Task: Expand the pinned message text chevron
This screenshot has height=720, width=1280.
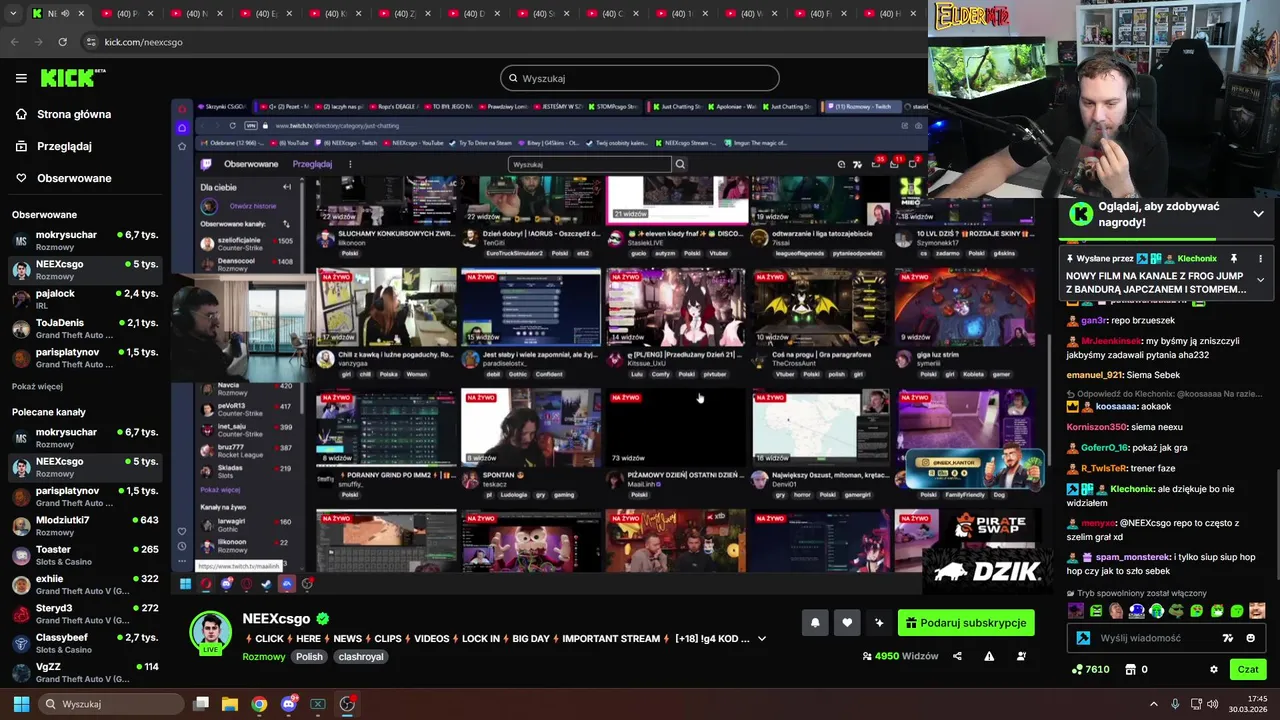Action: 1260,280
